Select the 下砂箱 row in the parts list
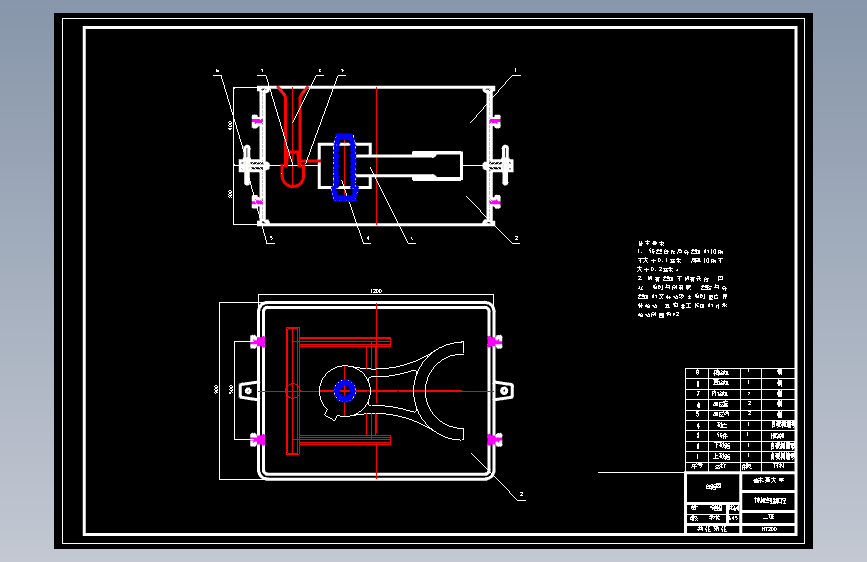Screen dimensions: 867x562 740,446
